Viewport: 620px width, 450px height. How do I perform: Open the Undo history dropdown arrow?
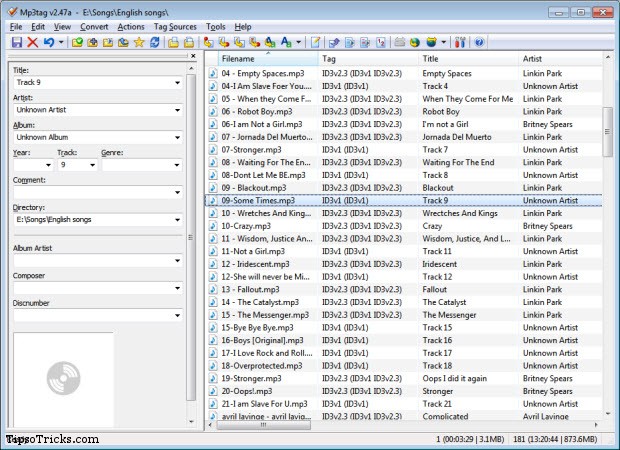(x=61, y=42)
